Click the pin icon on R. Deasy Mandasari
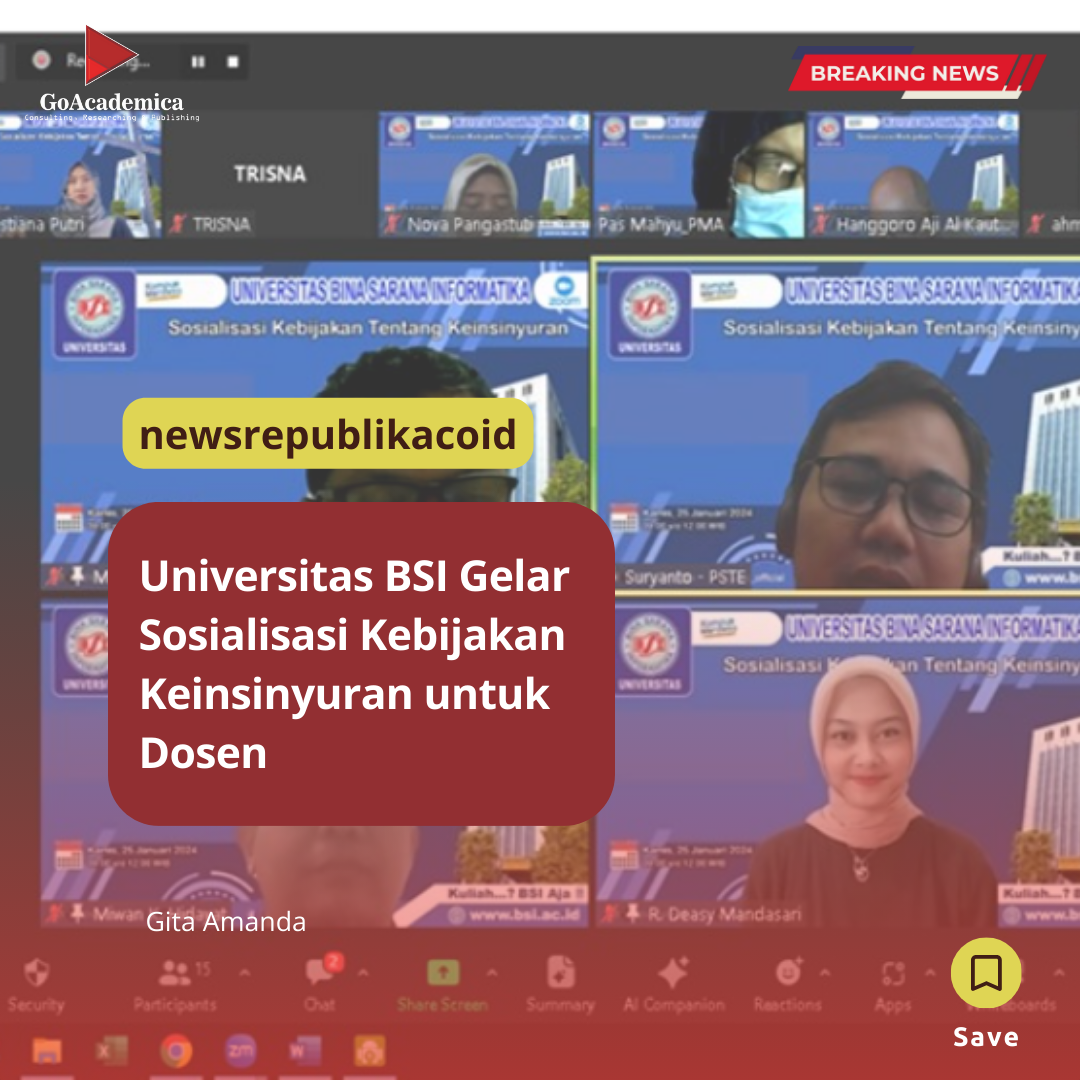 tap(632, 913)
